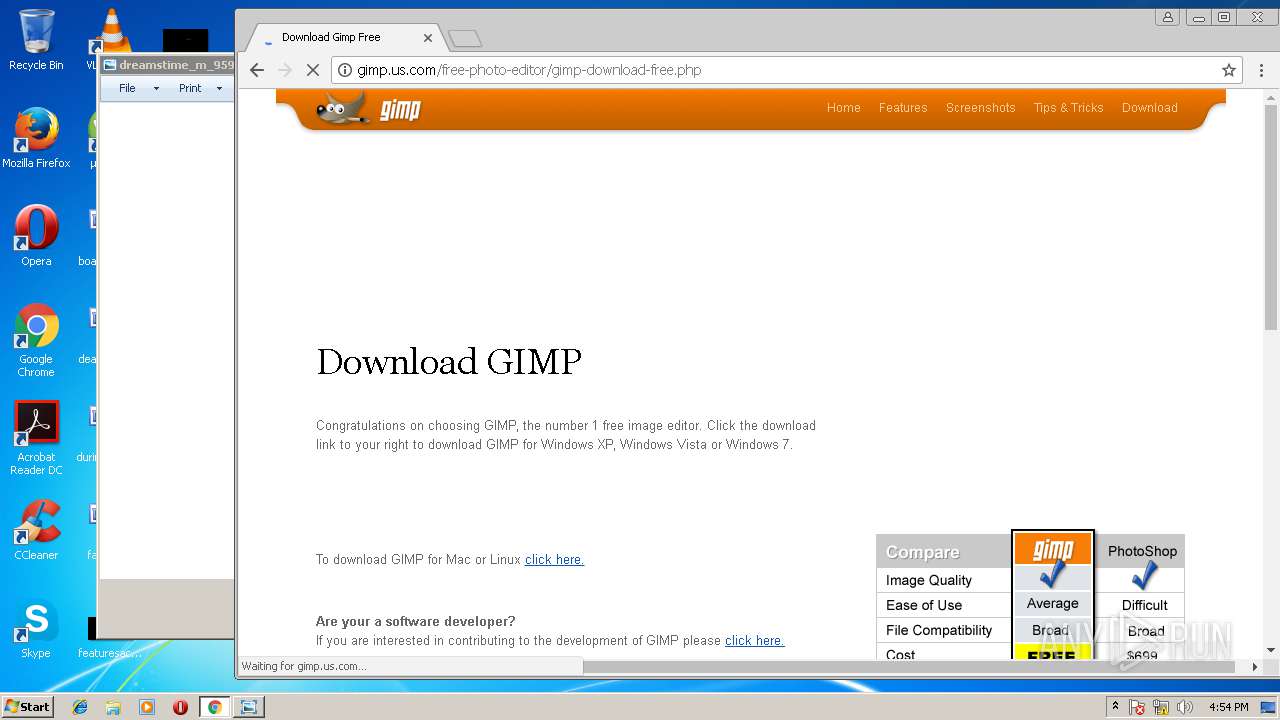1280x720 pixels.
Task: Switch to photo viewer taskbar button
Action: (248, 707)
